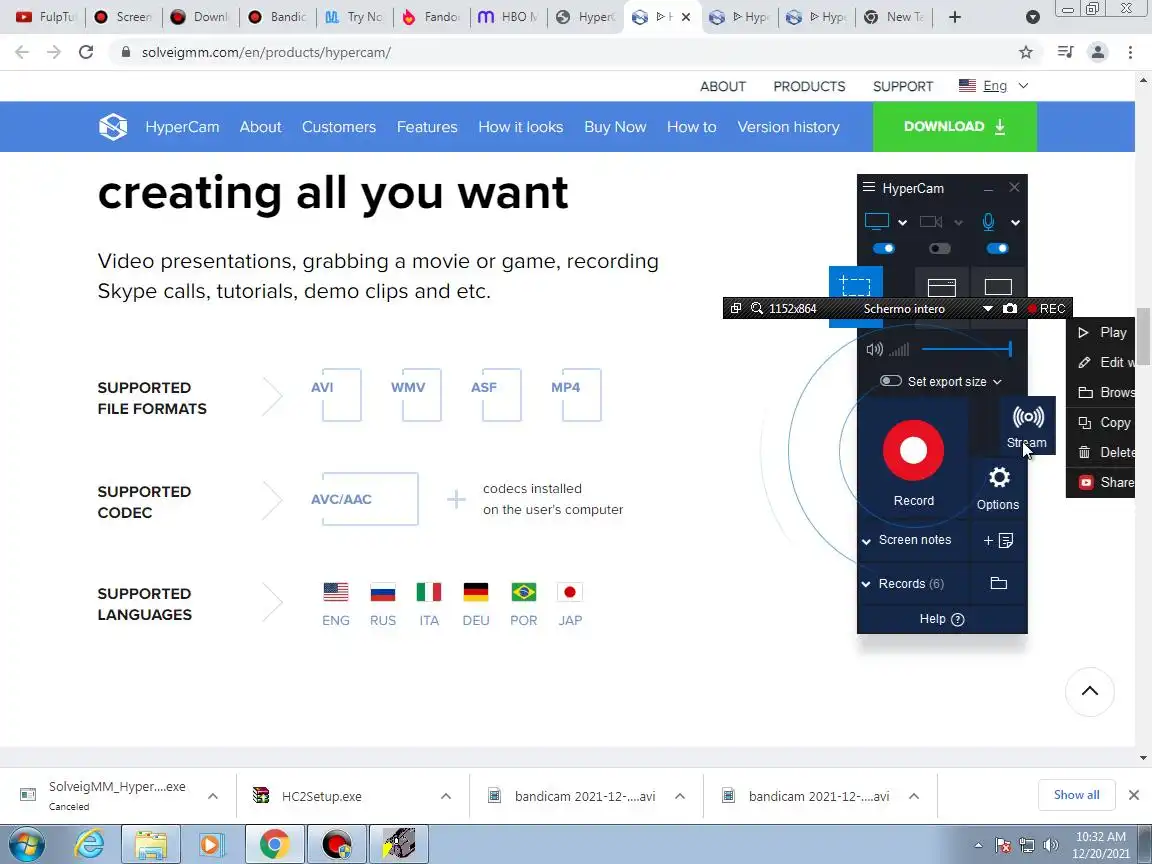The image size is (1152, 864).
Task: Click the green DOWNLOAD button
Action: 954,126
